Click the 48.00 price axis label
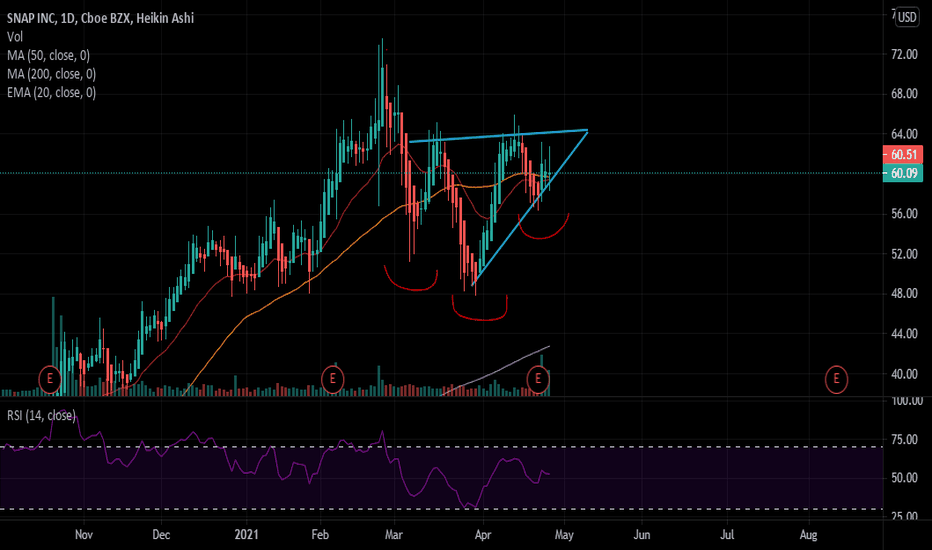This screenshot has height=550, width=932. tap(904, 294)
